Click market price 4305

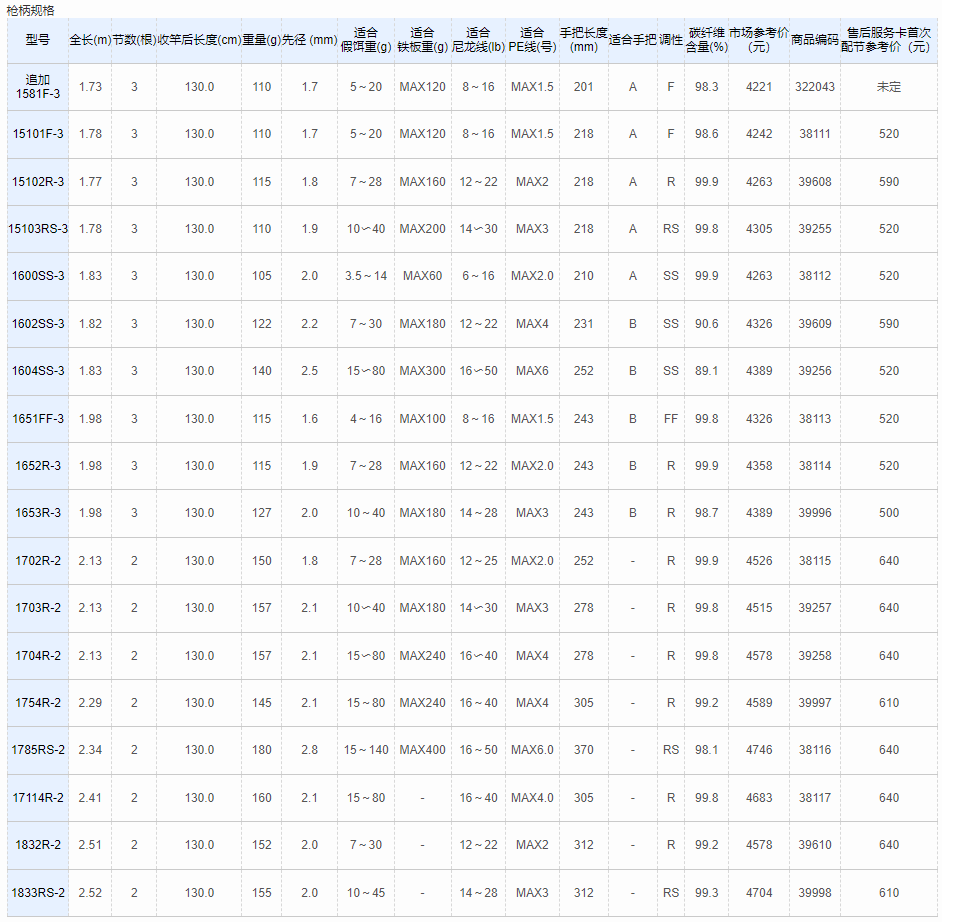[759, 229]
